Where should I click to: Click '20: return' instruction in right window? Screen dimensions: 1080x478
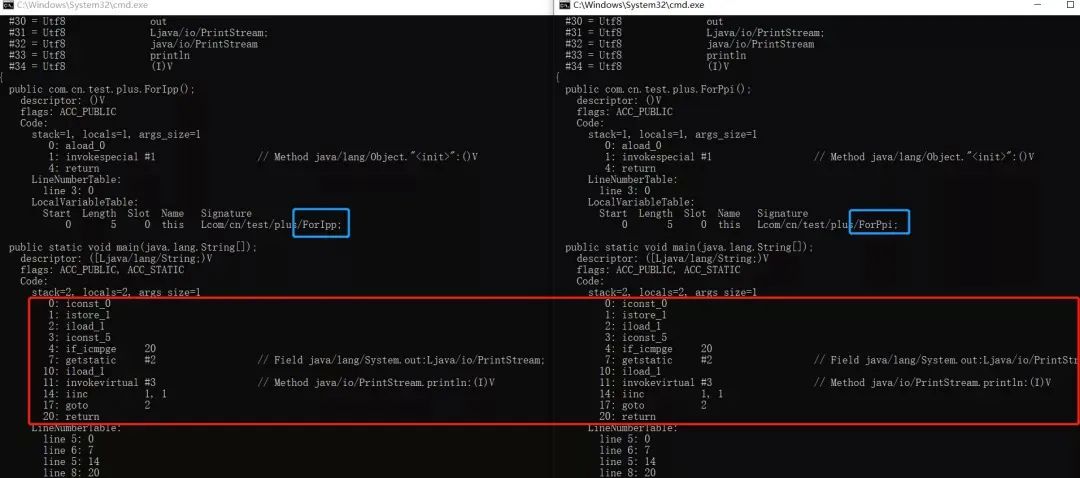627,417
